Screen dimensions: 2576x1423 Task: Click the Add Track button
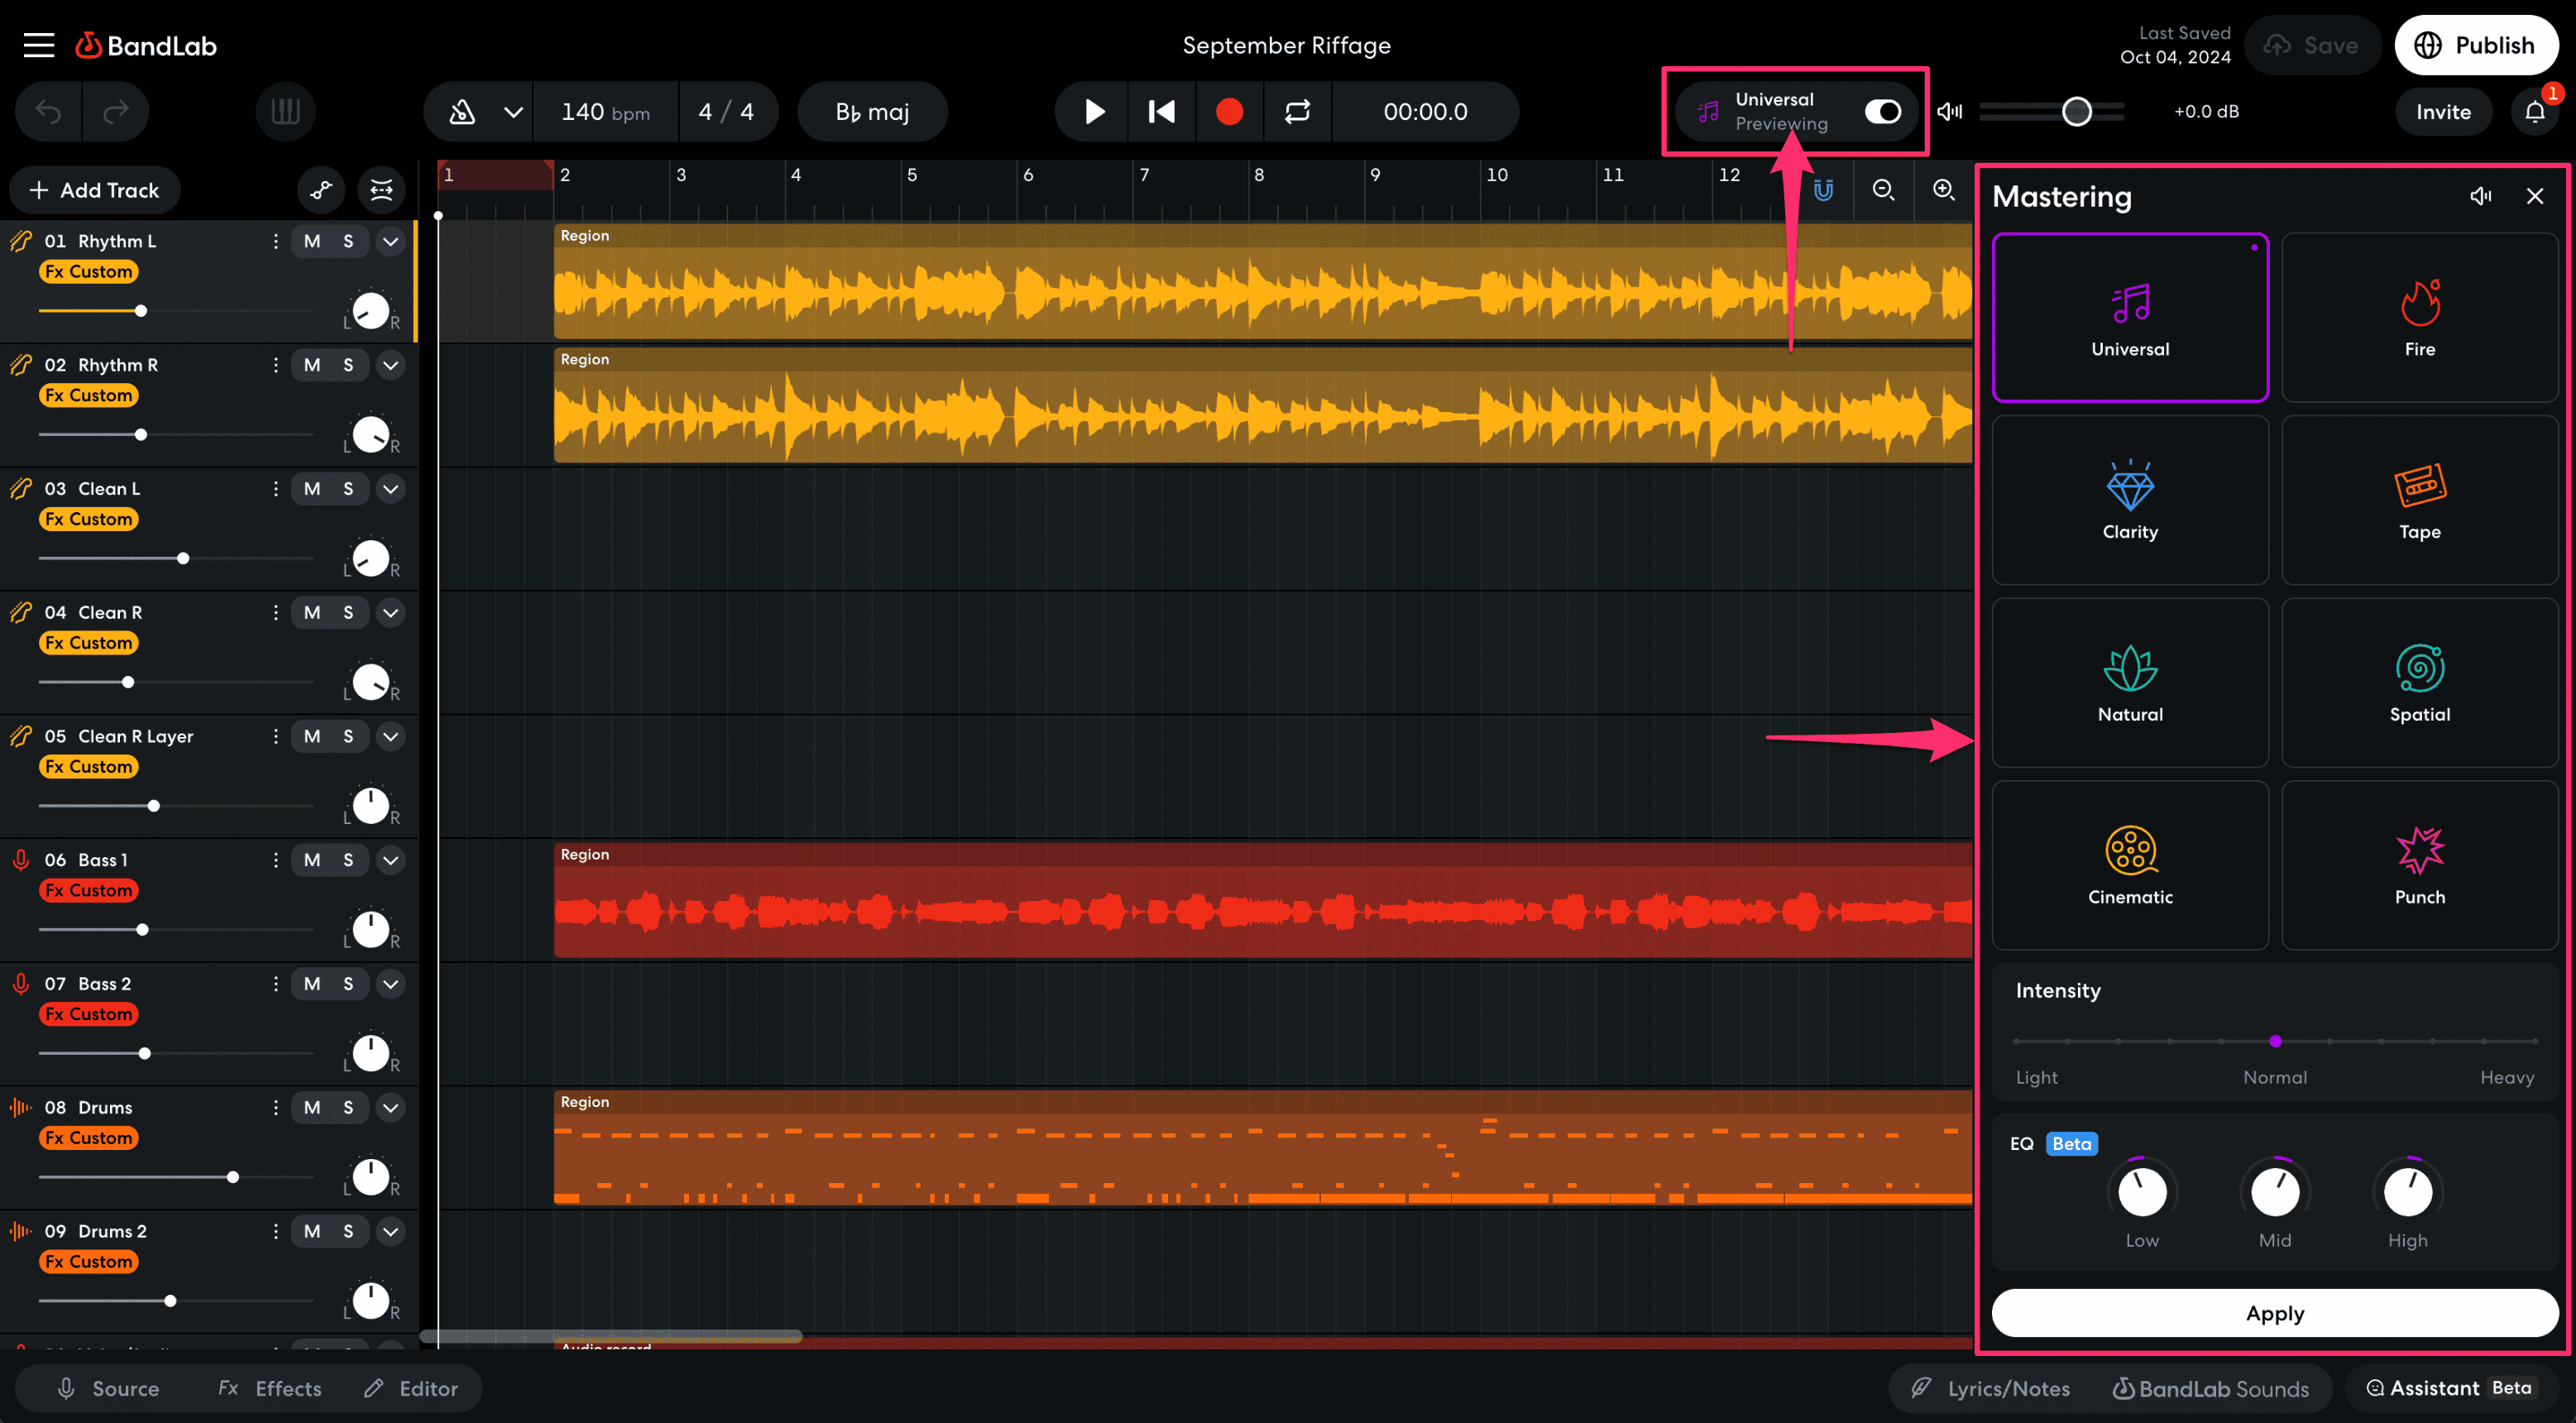tap(95, 190)
